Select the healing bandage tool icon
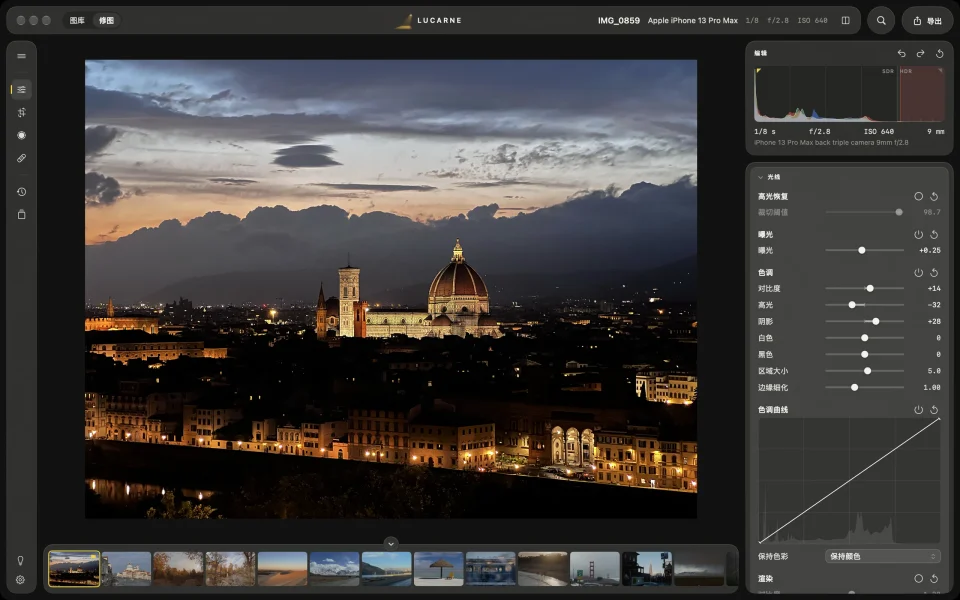The image size is (960, 600). click(x=21, y=158)
